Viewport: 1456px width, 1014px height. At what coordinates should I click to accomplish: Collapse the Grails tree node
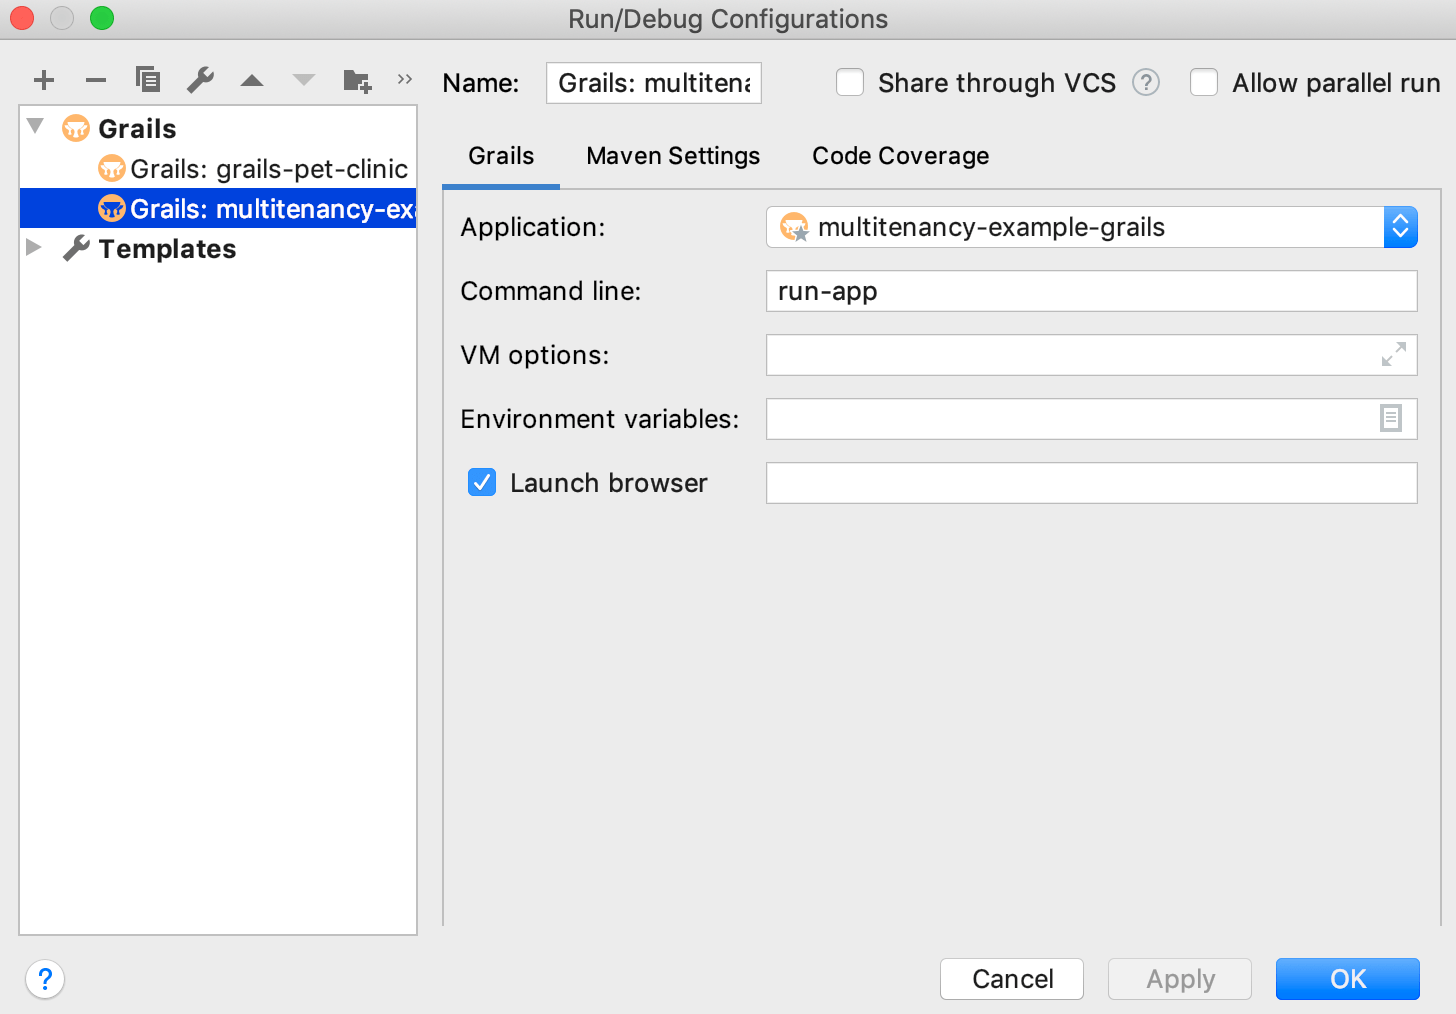(x=36, y=126)
